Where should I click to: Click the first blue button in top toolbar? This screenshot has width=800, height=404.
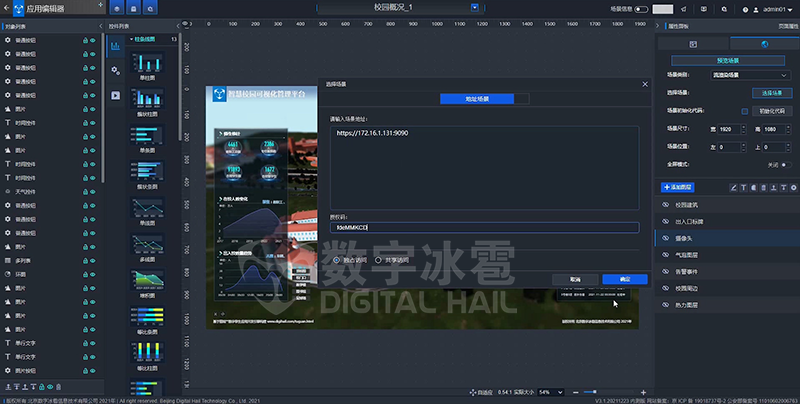[117, 8]
